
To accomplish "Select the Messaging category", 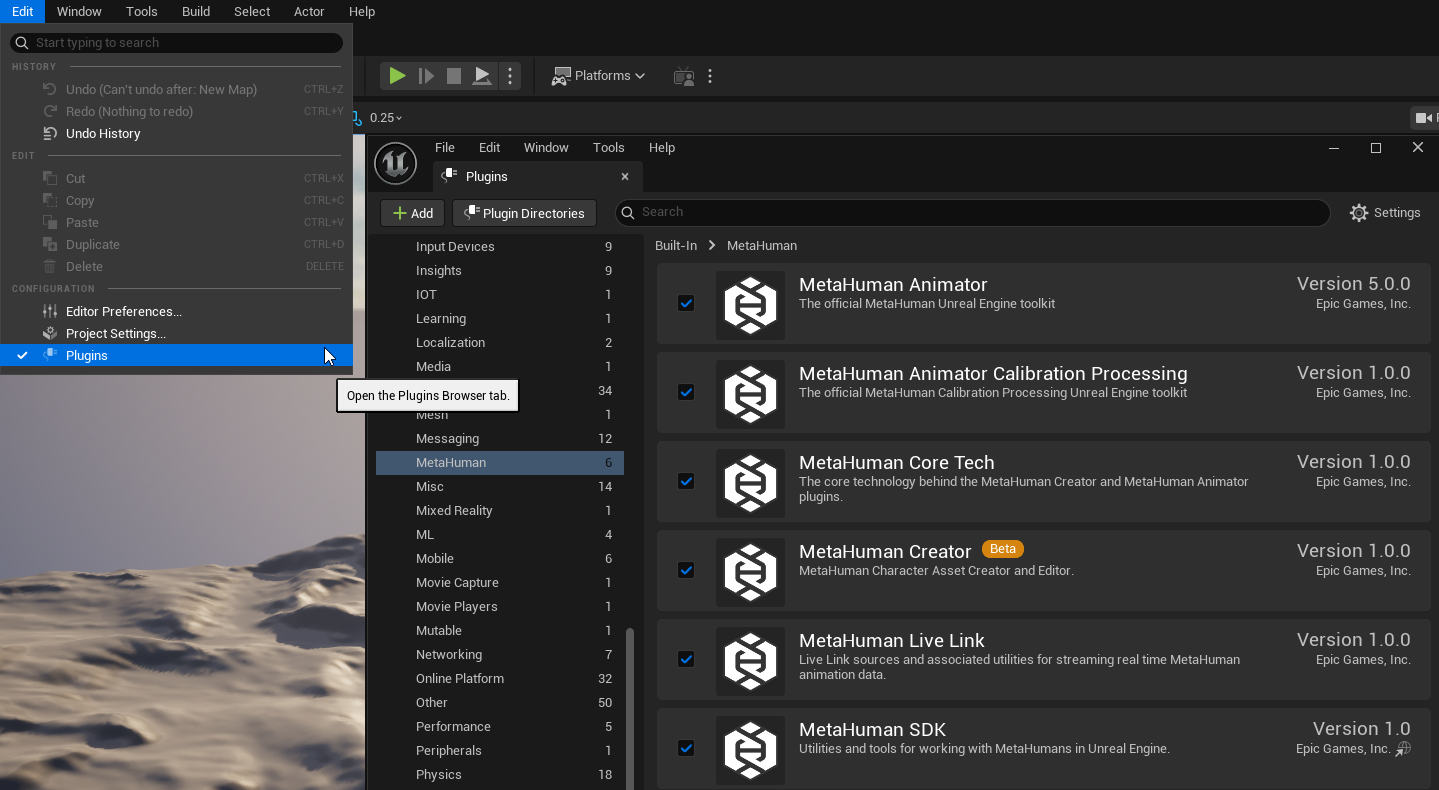I will [500, 439].
